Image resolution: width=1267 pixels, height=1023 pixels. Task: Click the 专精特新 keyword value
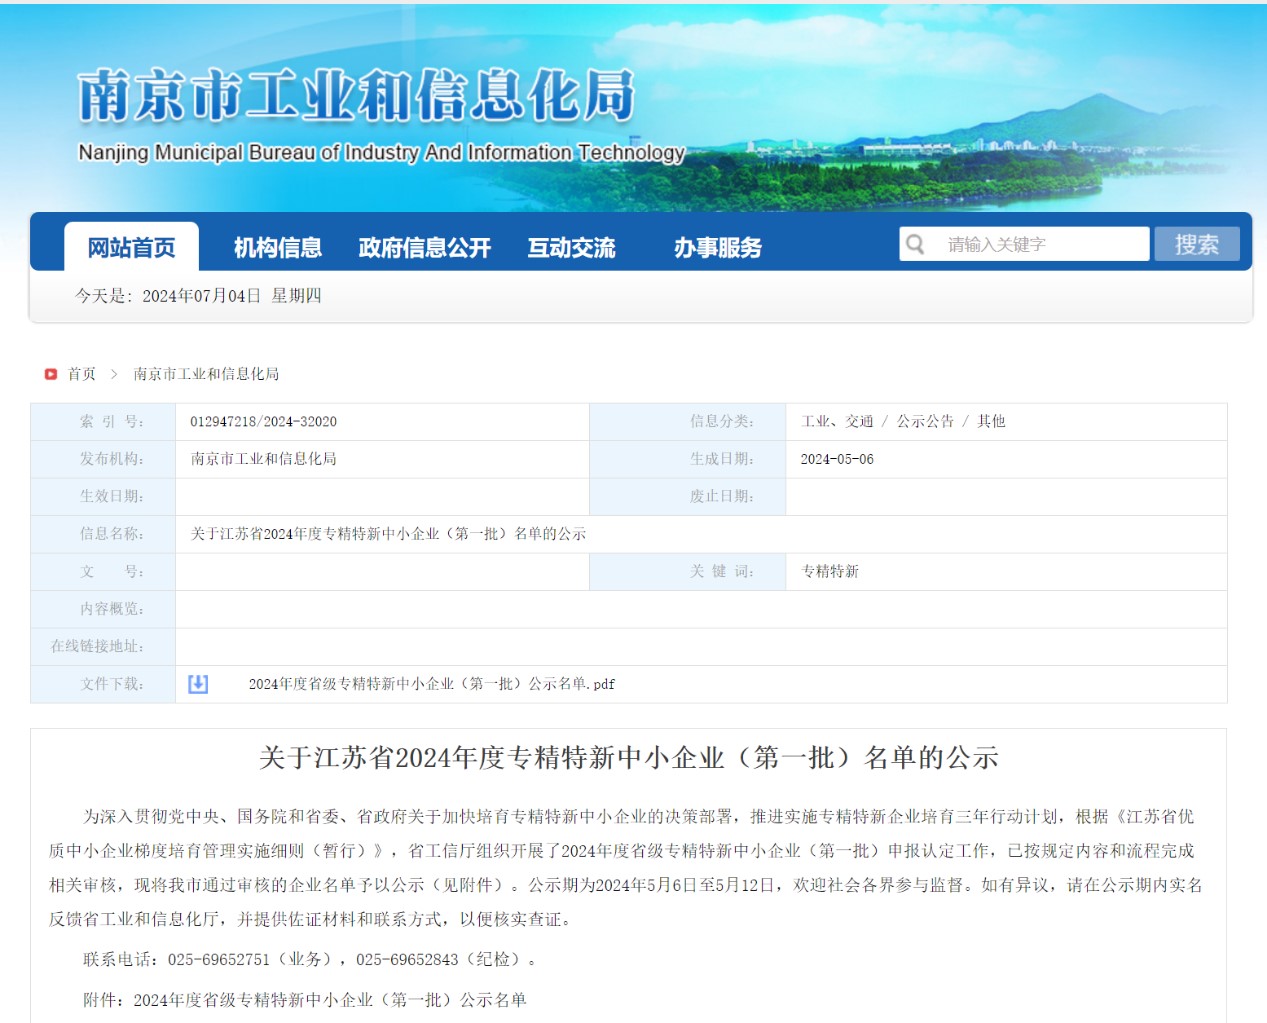point(830,571)
